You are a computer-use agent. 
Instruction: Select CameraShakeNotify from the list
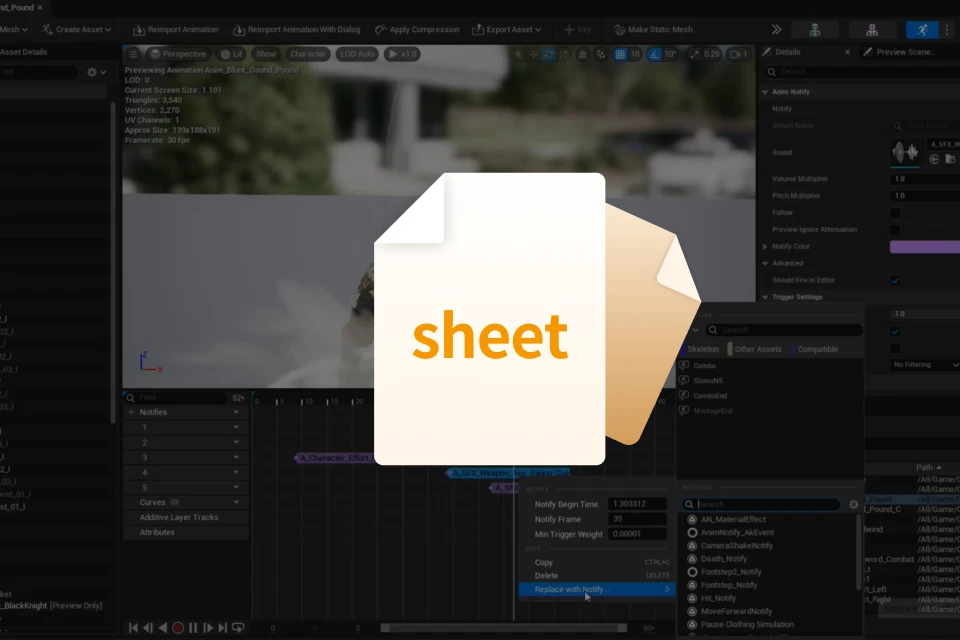pyautogui.click(x=737, y=546)
